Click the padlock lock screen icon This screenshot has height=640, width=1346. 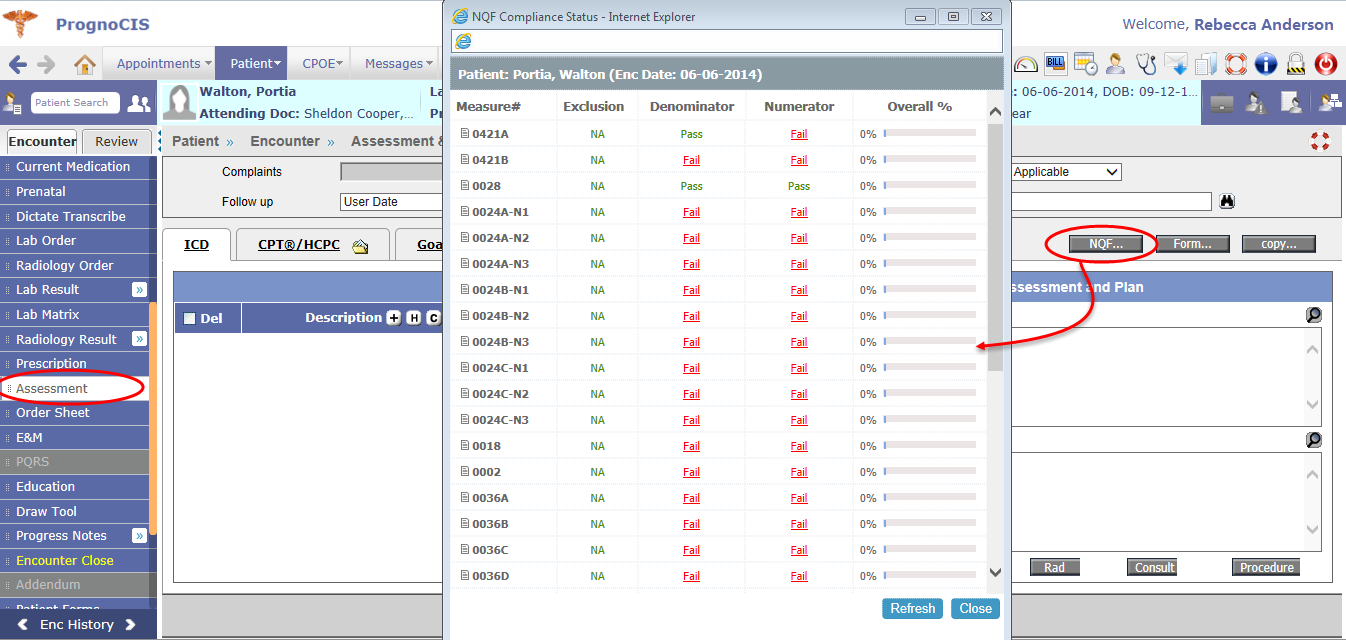click(x=1296, y=64)
